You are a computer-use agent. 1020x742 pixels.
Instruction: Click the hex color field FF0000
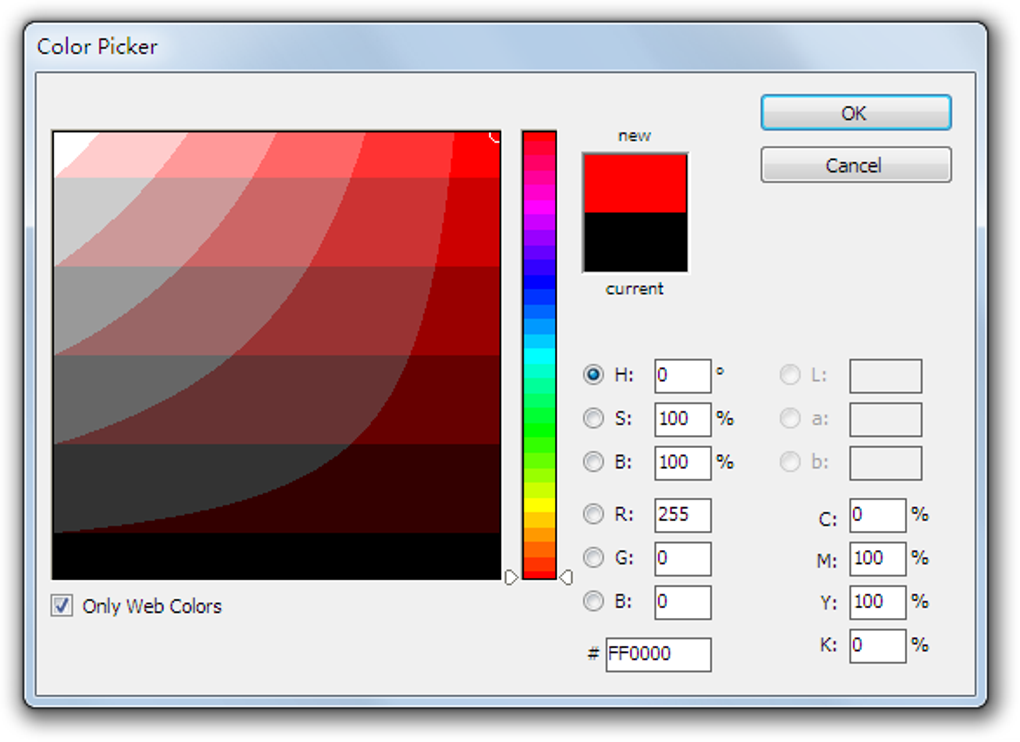(x=658, y=654)
